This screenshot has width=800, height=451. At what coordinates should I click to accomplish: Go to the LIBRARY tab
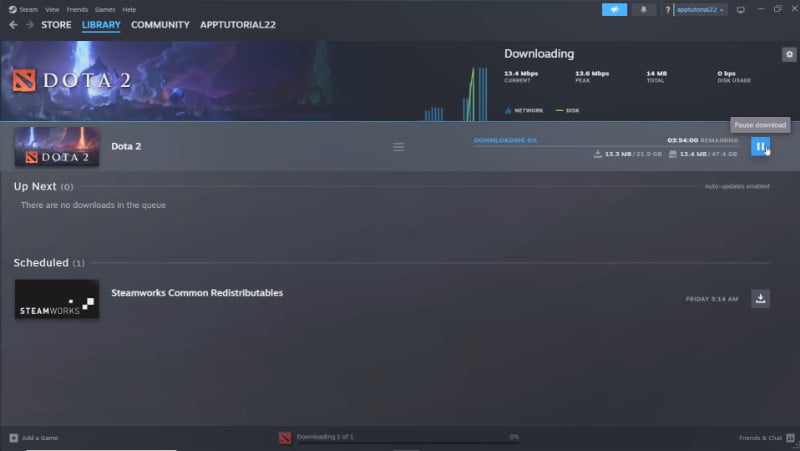click(x=101, y=24)
